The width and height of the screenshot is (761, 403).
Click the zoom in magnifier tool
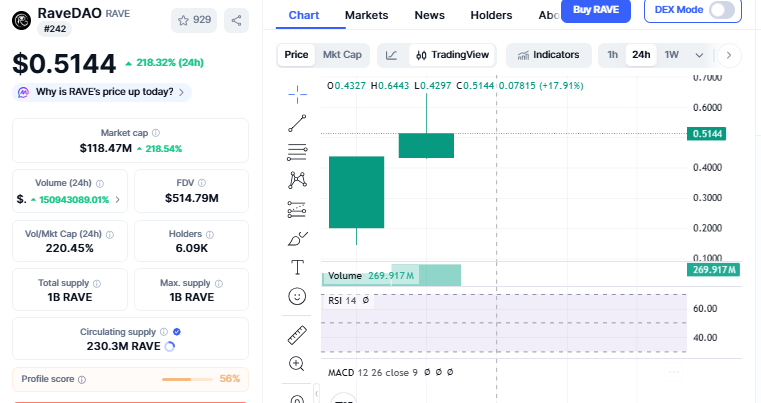click(x=297, y=363)
